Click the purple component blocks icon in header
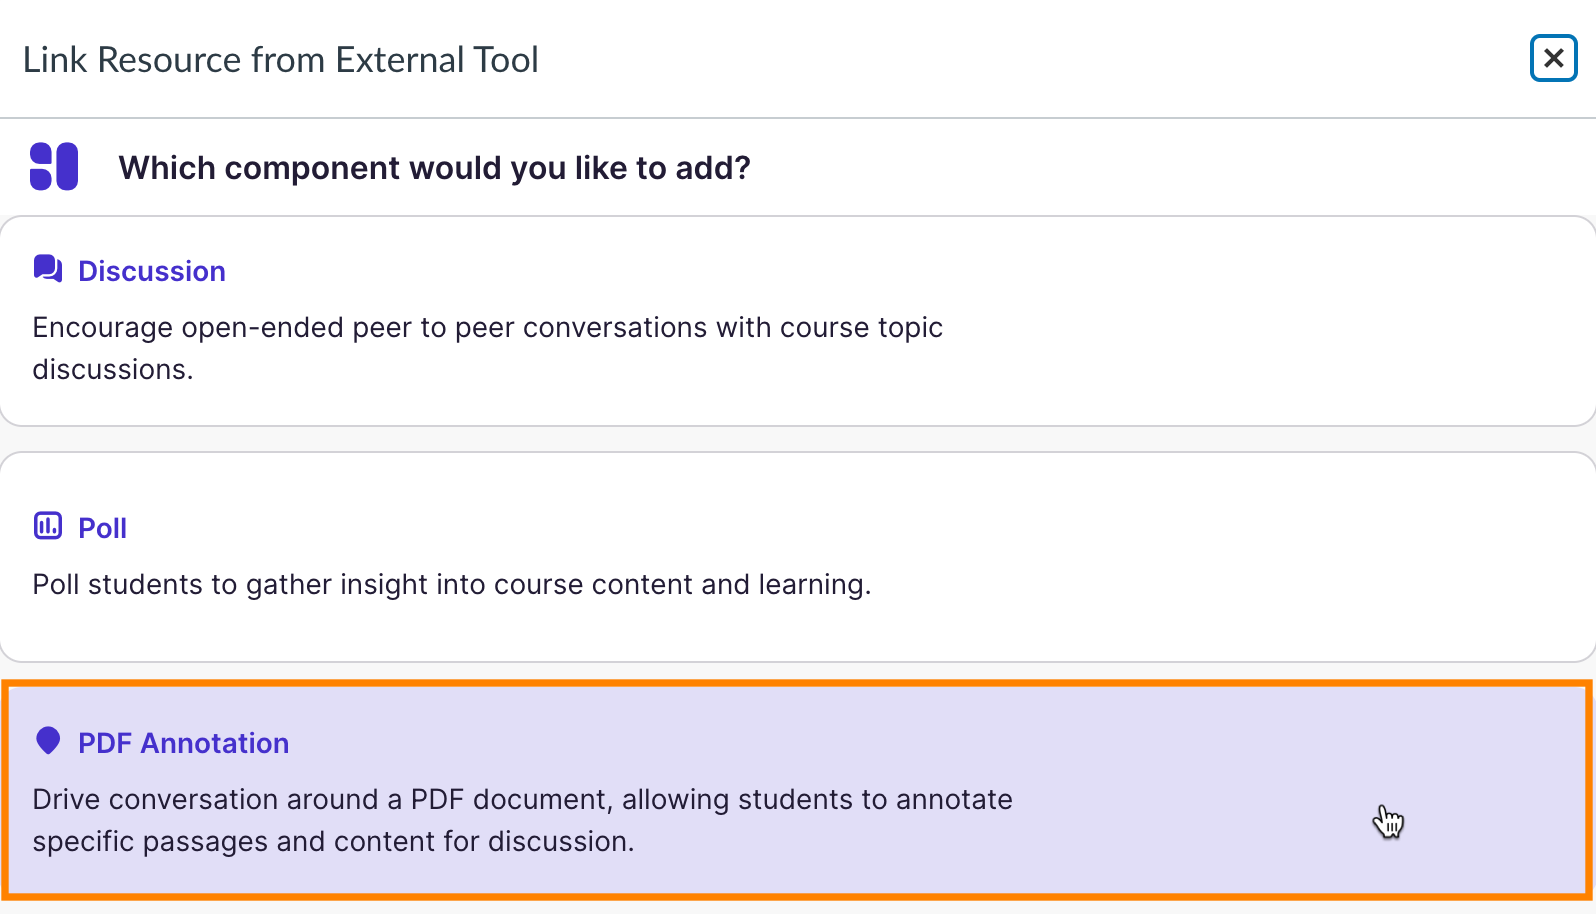Image resolution: width=1596 pixels, height=914 pixels. [54, 166]
